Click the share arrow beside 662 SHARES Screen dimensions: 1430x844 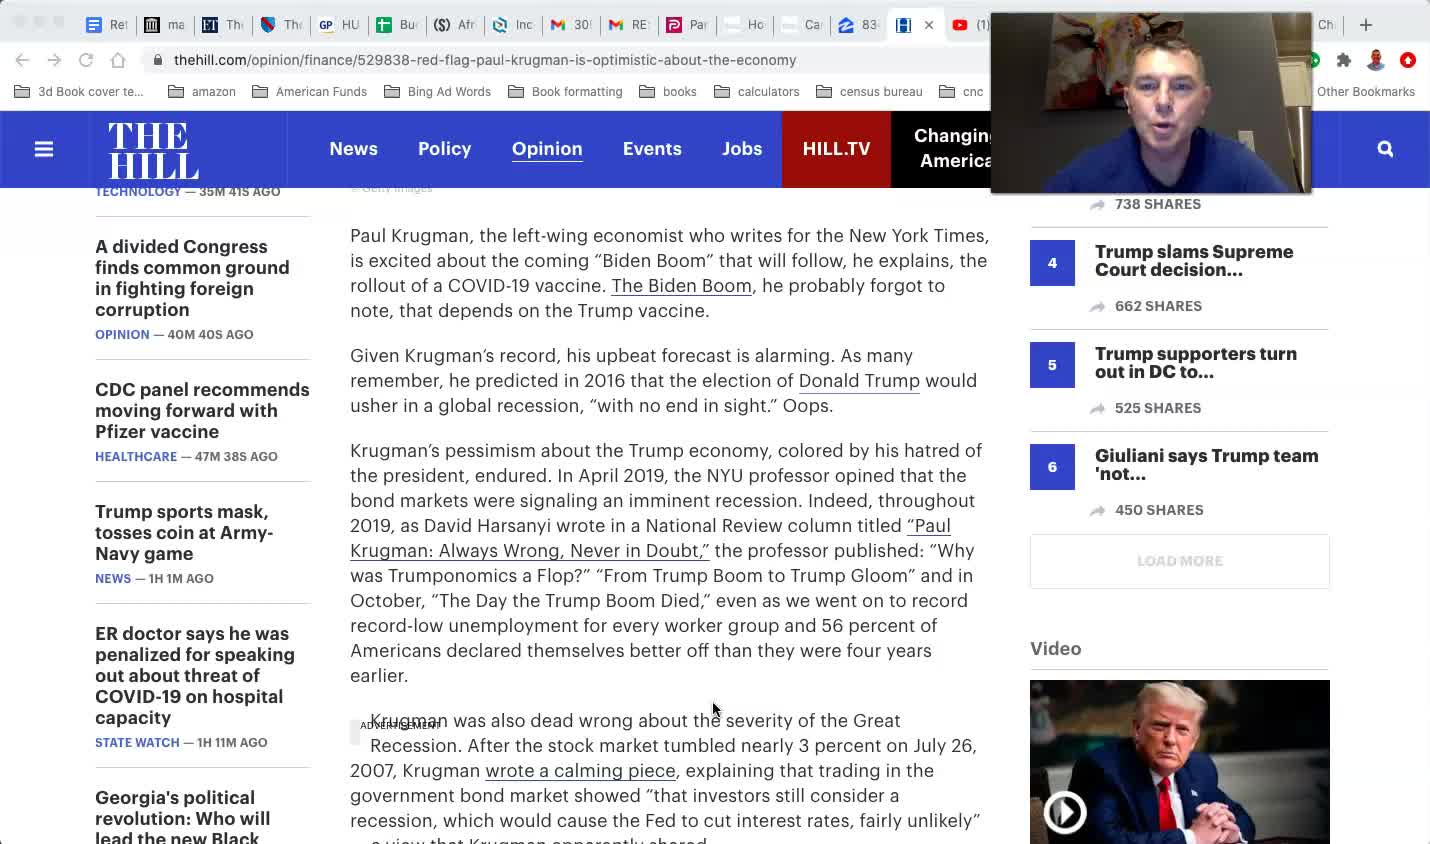(1097, 306)
